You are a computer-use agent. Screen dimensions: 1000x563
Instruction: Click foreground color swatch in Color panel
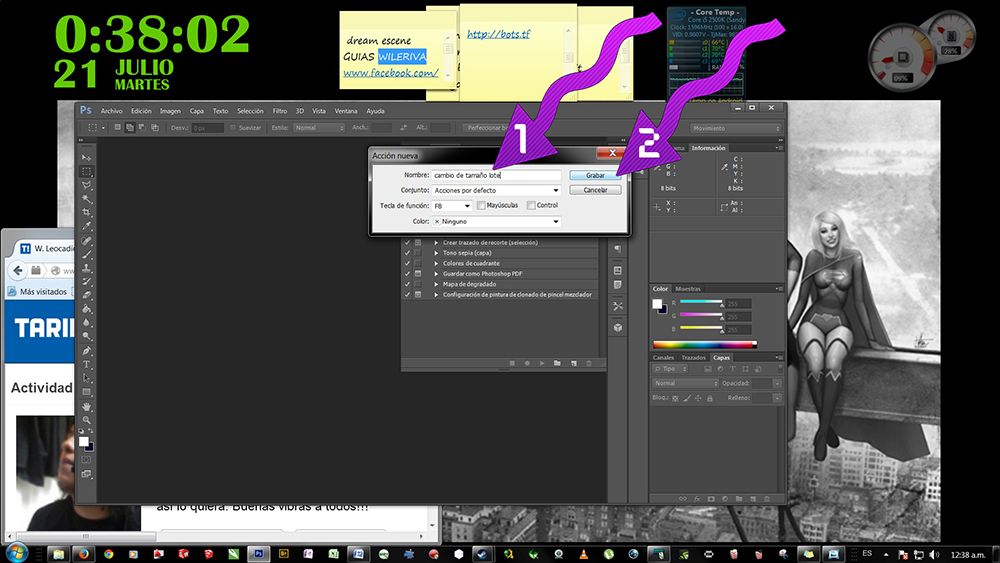click(657, 303)
